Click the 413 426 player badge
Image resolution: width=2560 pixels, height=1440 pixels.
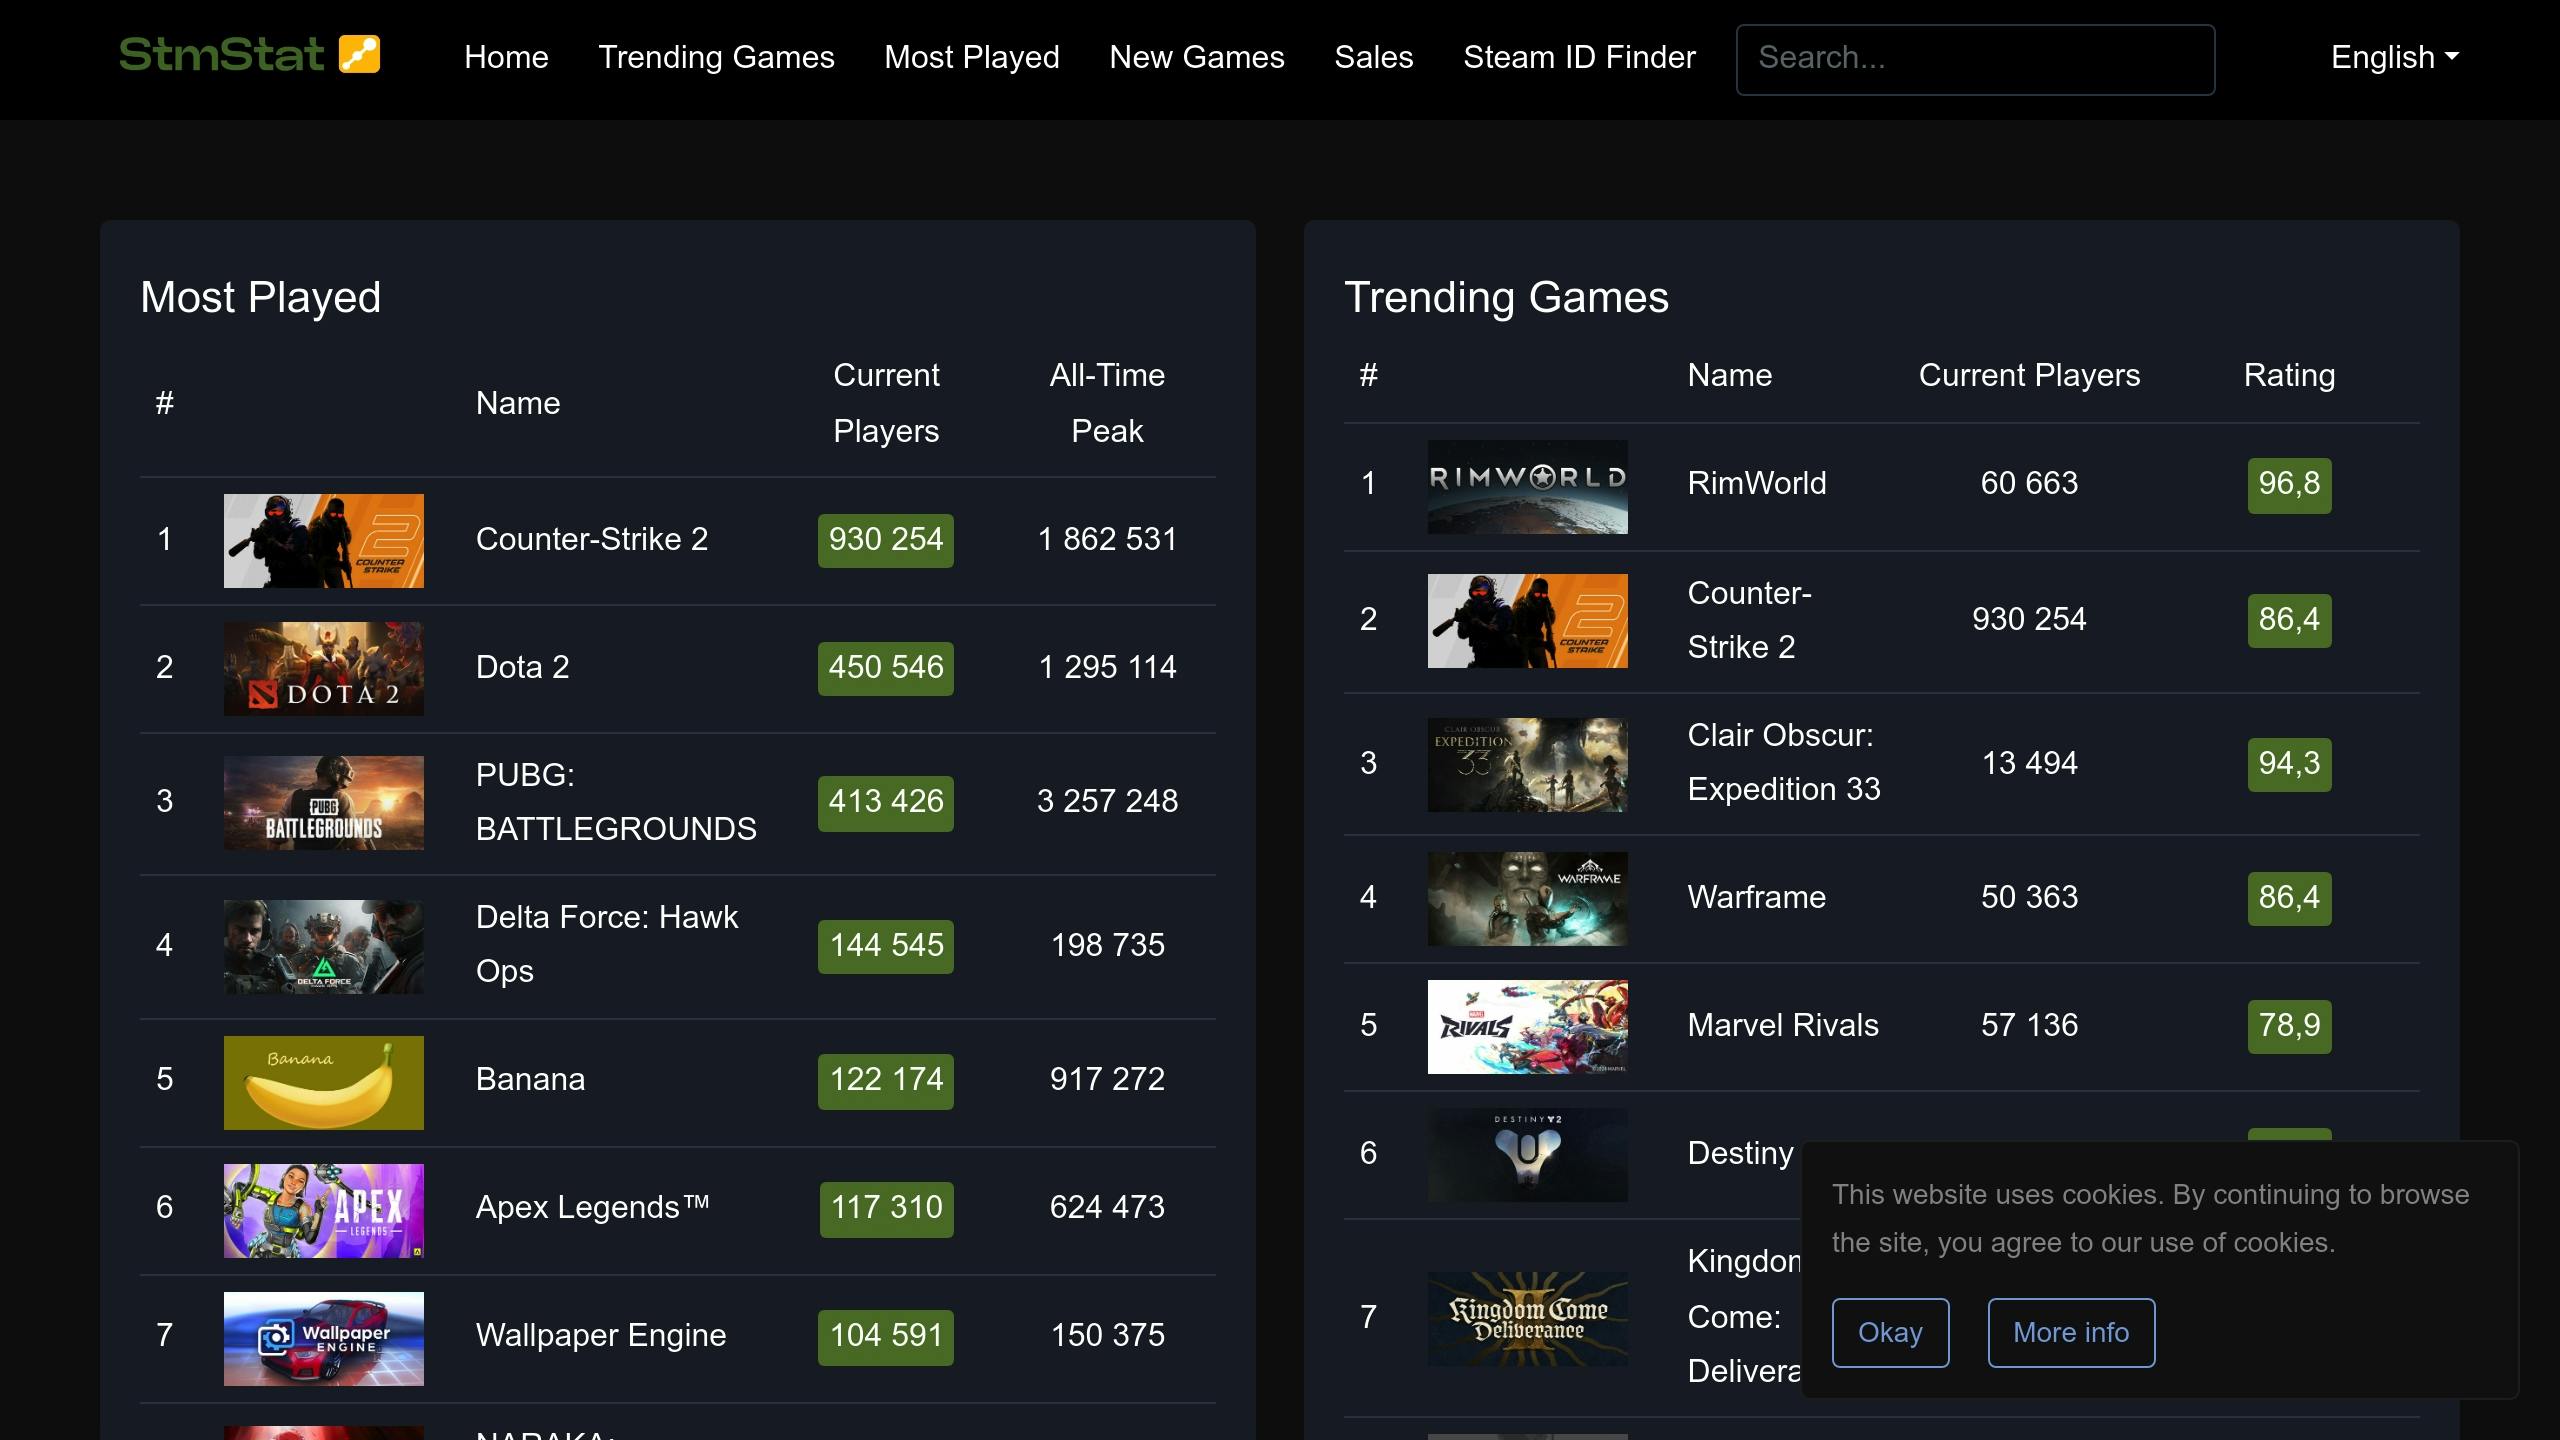(x=886, y=802)
